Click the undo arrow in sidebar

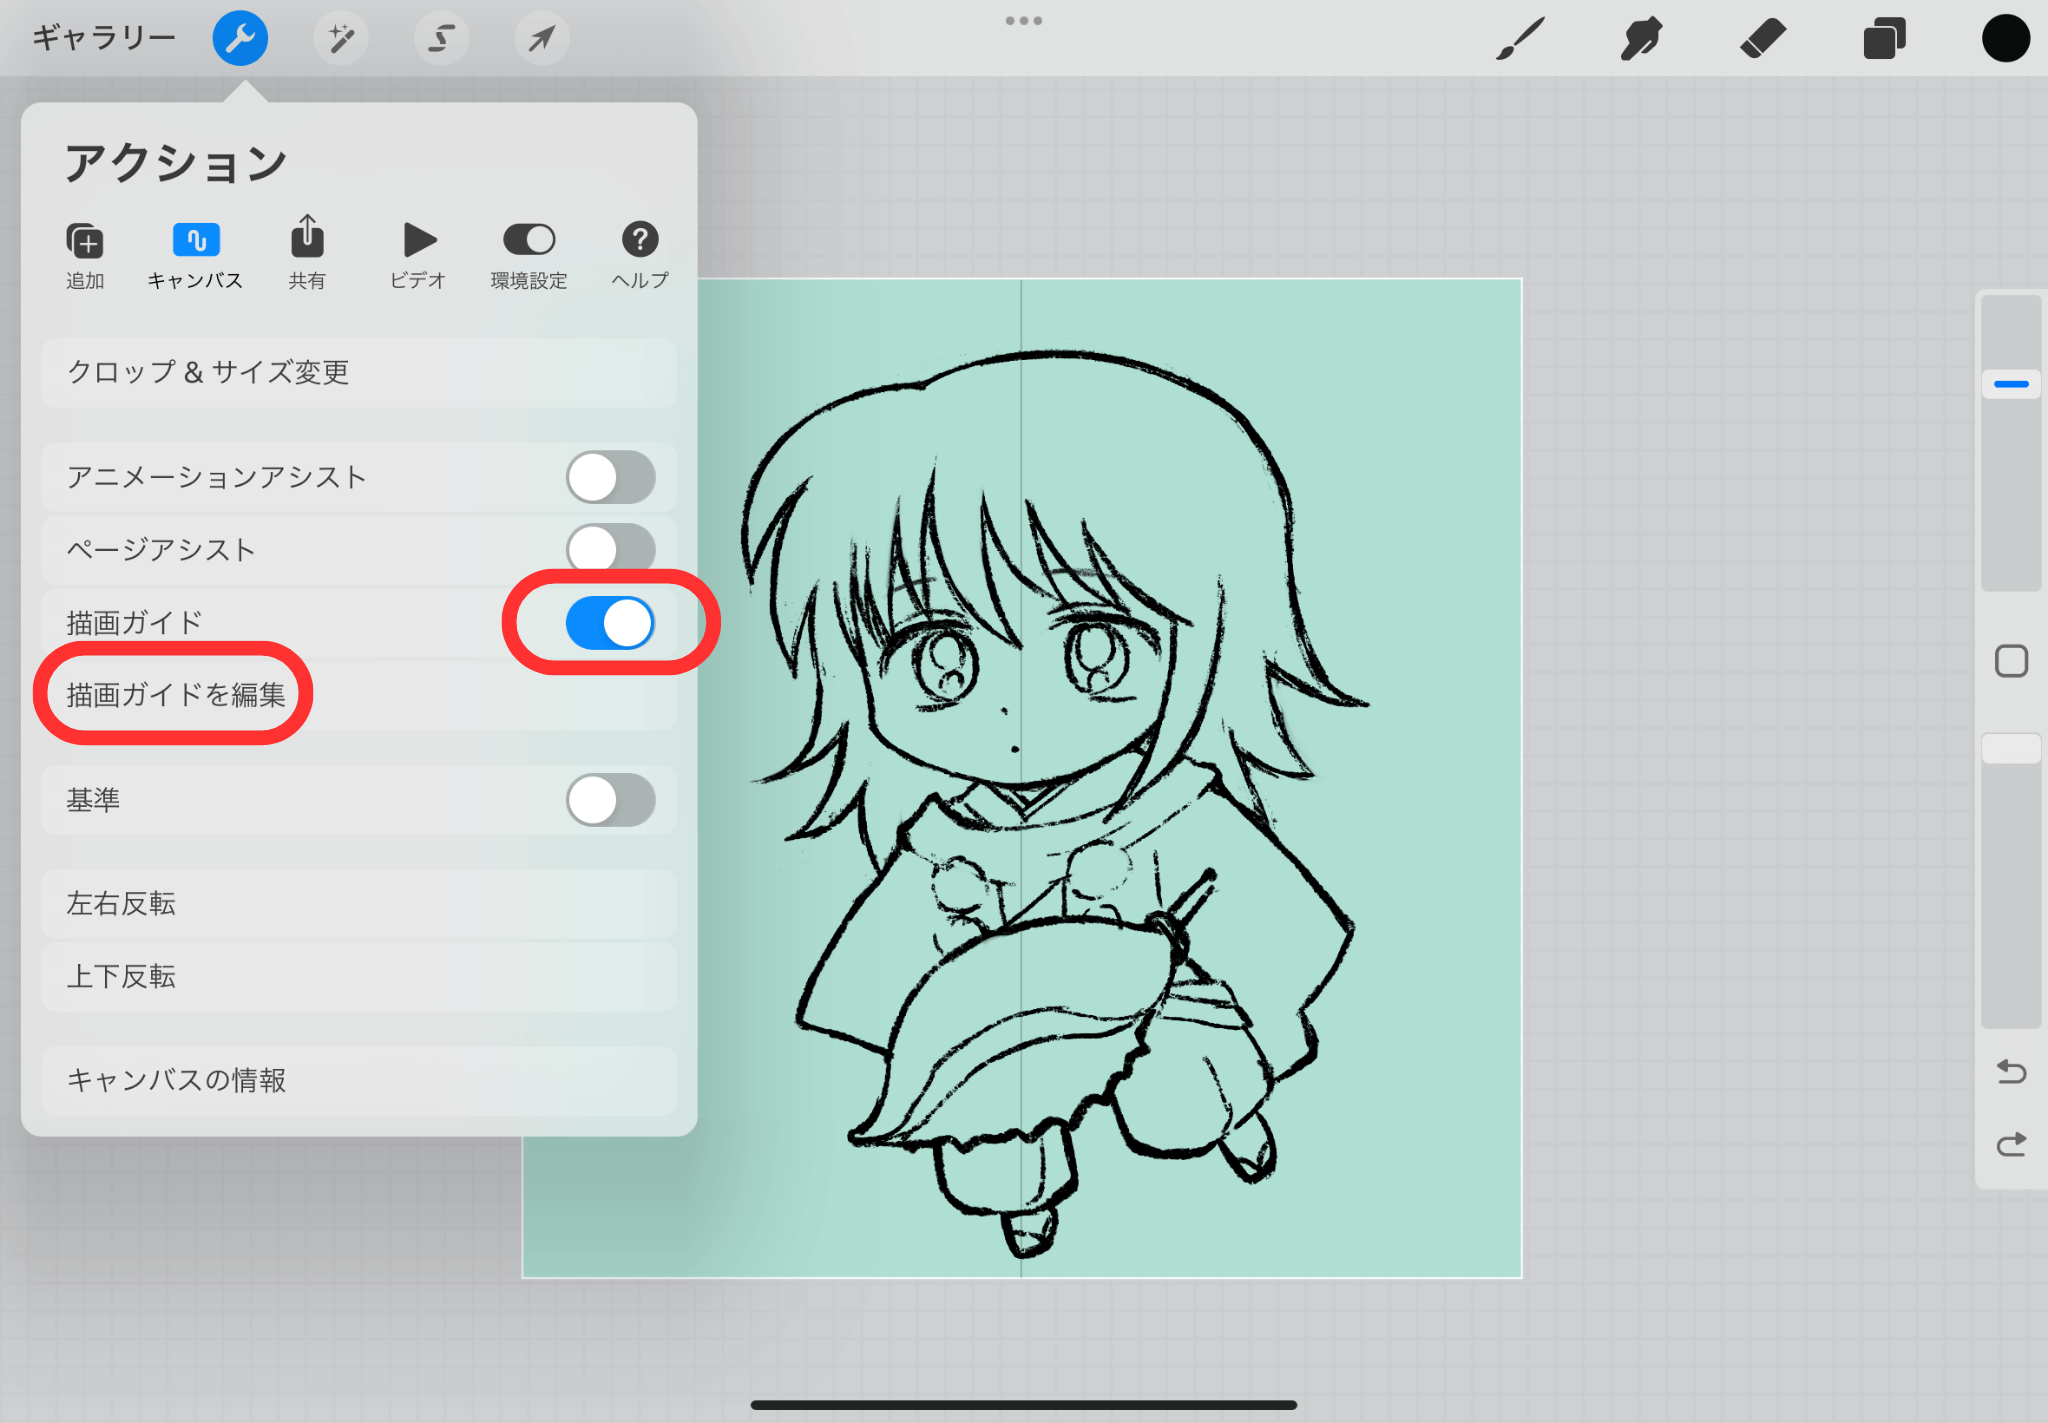click(x=2011, y=1072)
